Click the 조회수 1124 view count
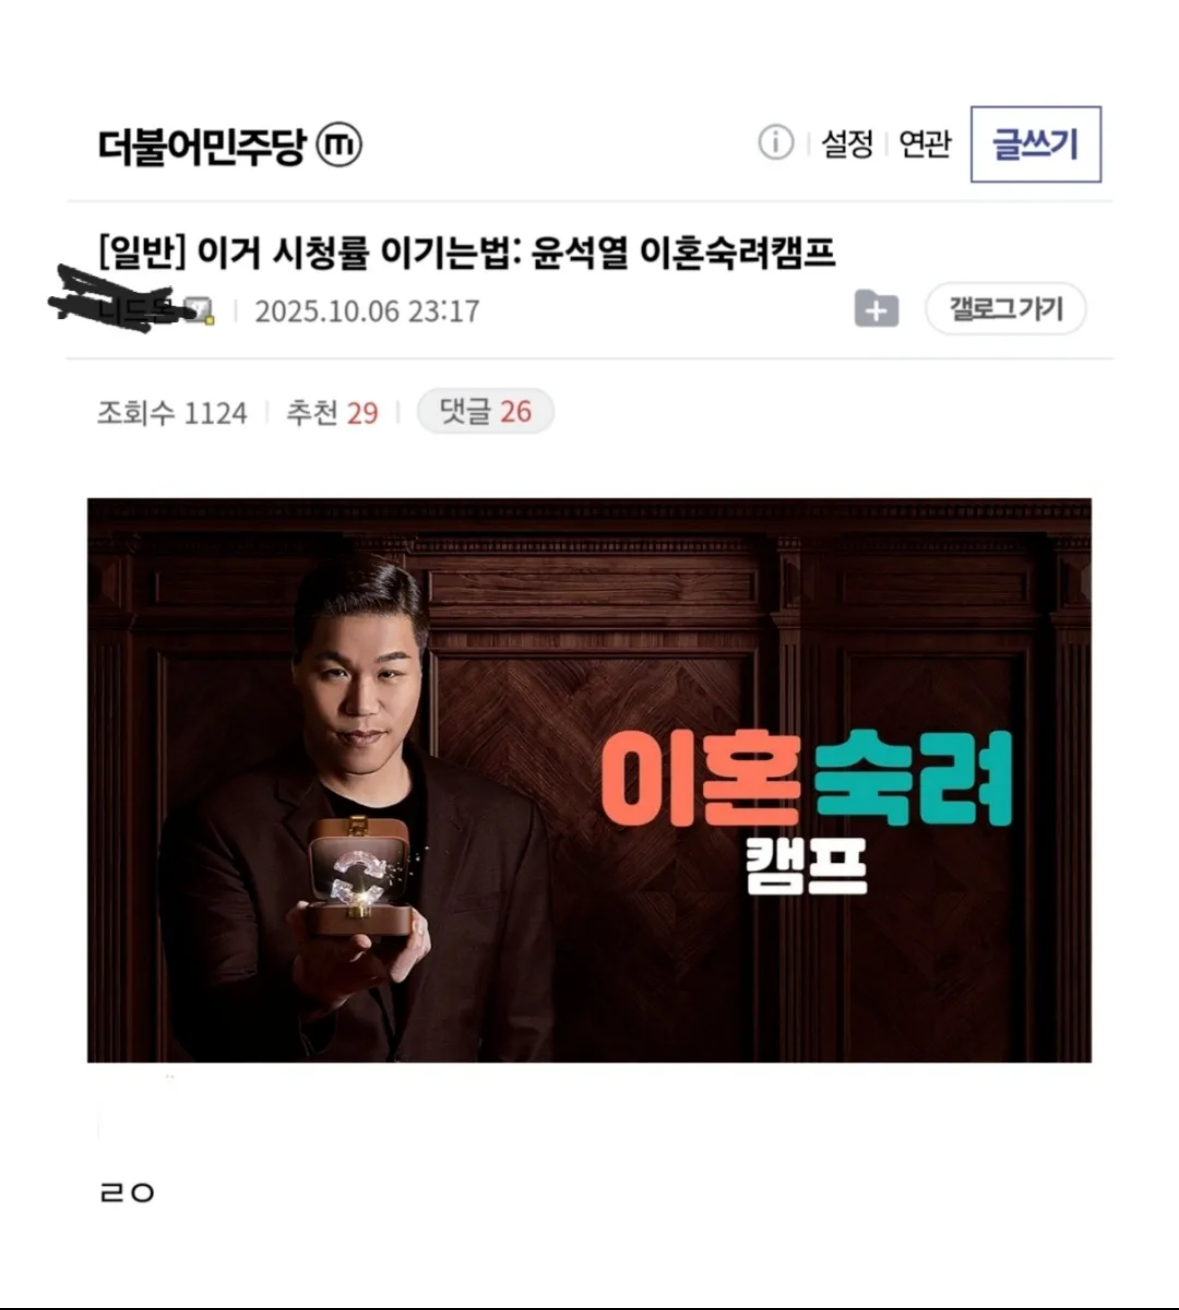The image size is (1179, 1310). pyautogui.click(x=172, y=412)
